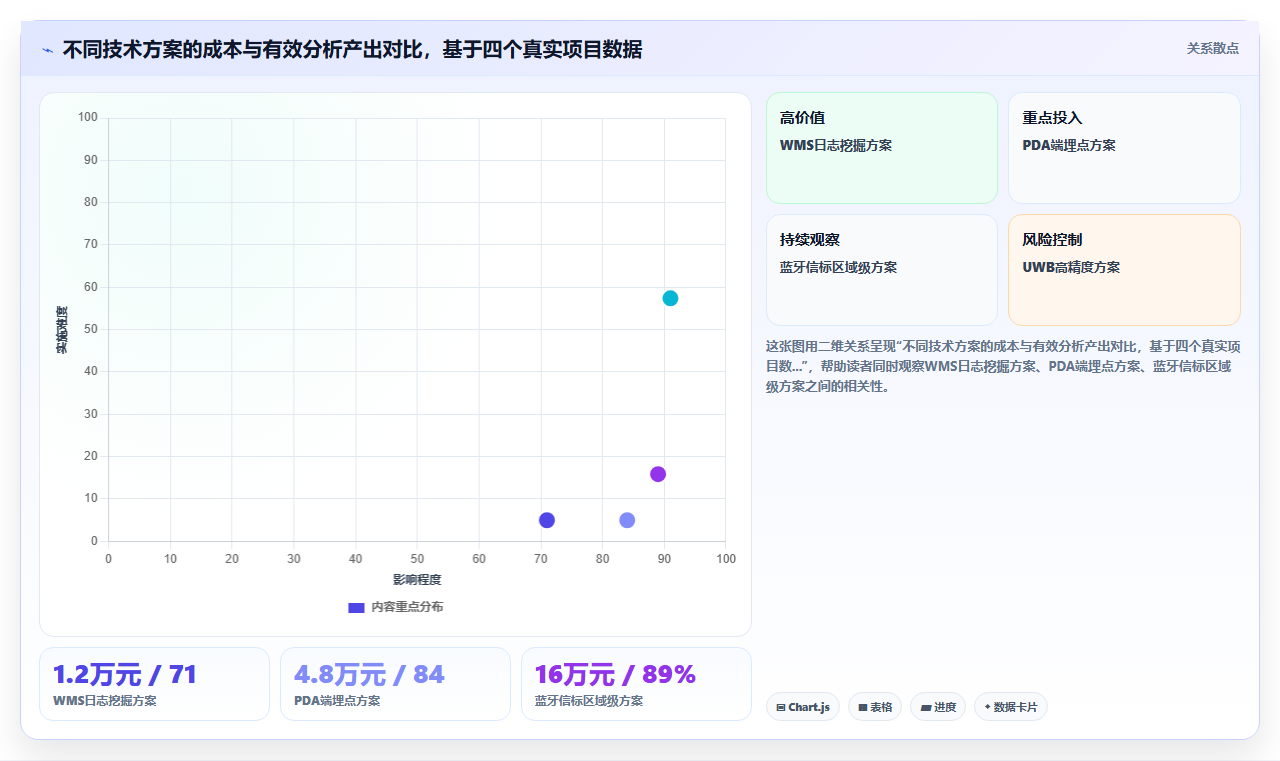The image size is (1280, 761).
Task: Click the lightning icon beside the title
Action: point(47,50)
